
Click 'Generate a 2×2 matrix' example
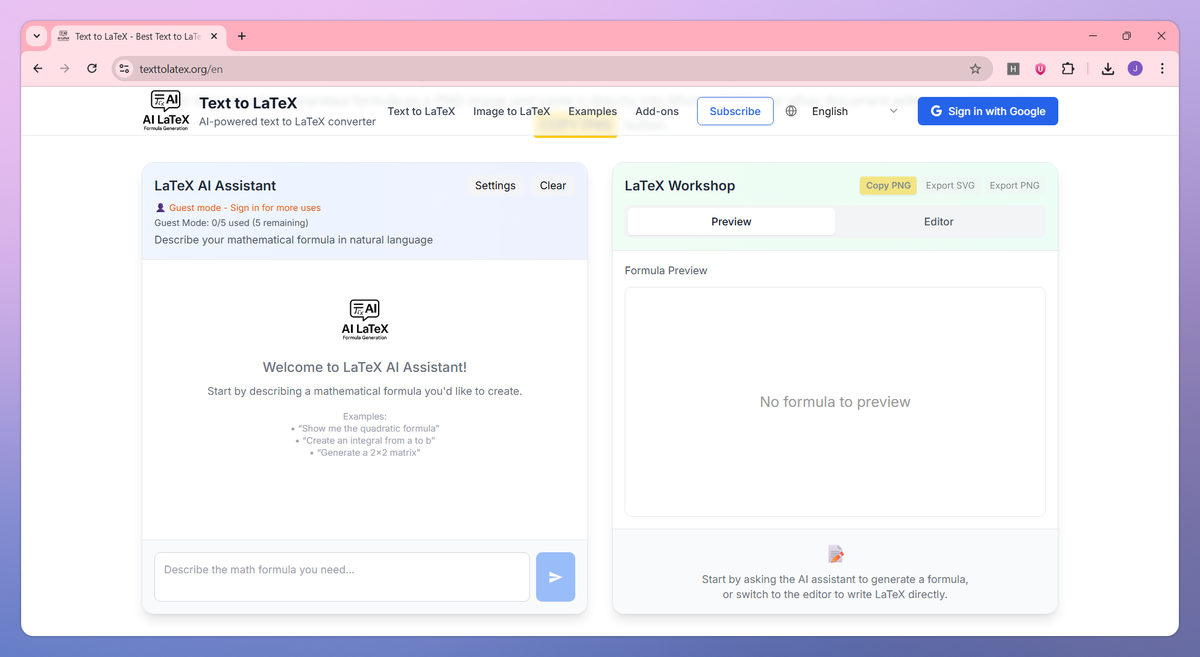[x=368, y=453]
